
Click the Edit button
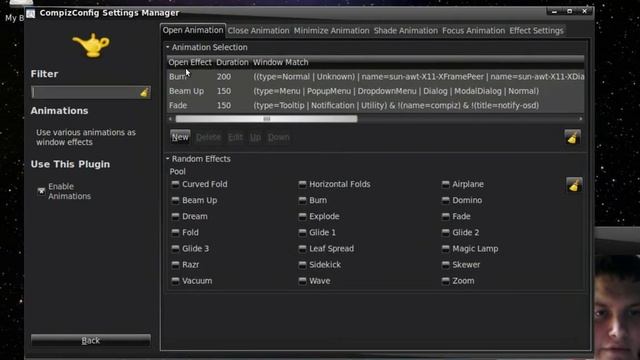click(235, 137)
